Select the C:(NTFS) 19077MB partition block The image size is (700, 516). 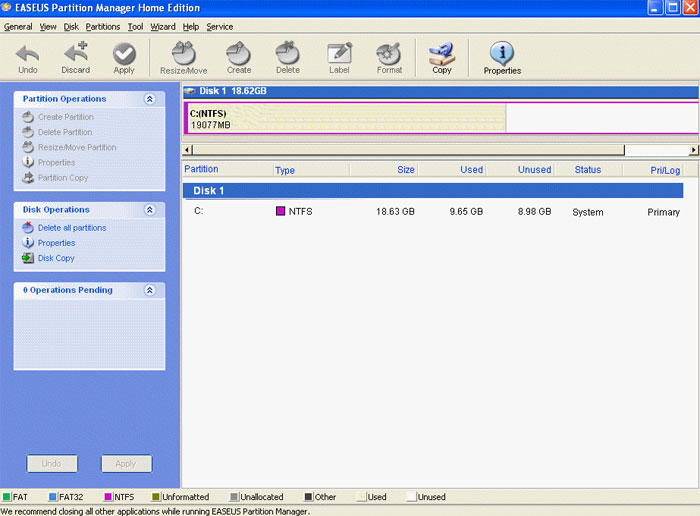pyautogui.click(x=442, y=118)
